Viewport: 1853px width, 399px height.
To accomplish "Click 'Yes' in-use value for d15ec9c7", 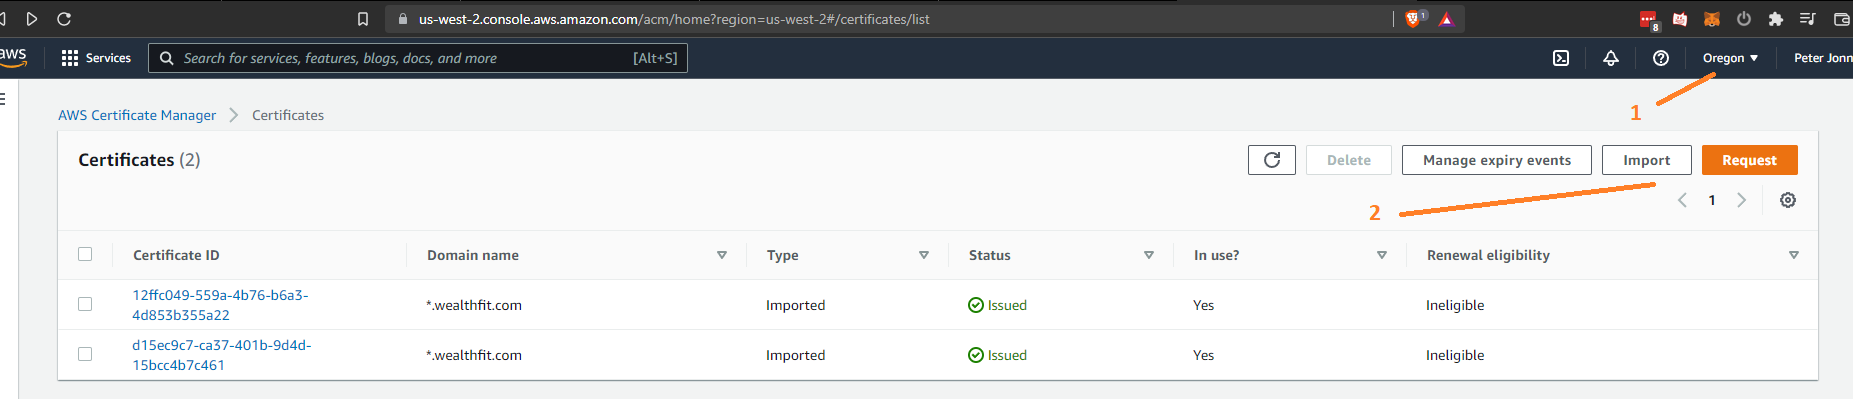I will click(1203, 355).
